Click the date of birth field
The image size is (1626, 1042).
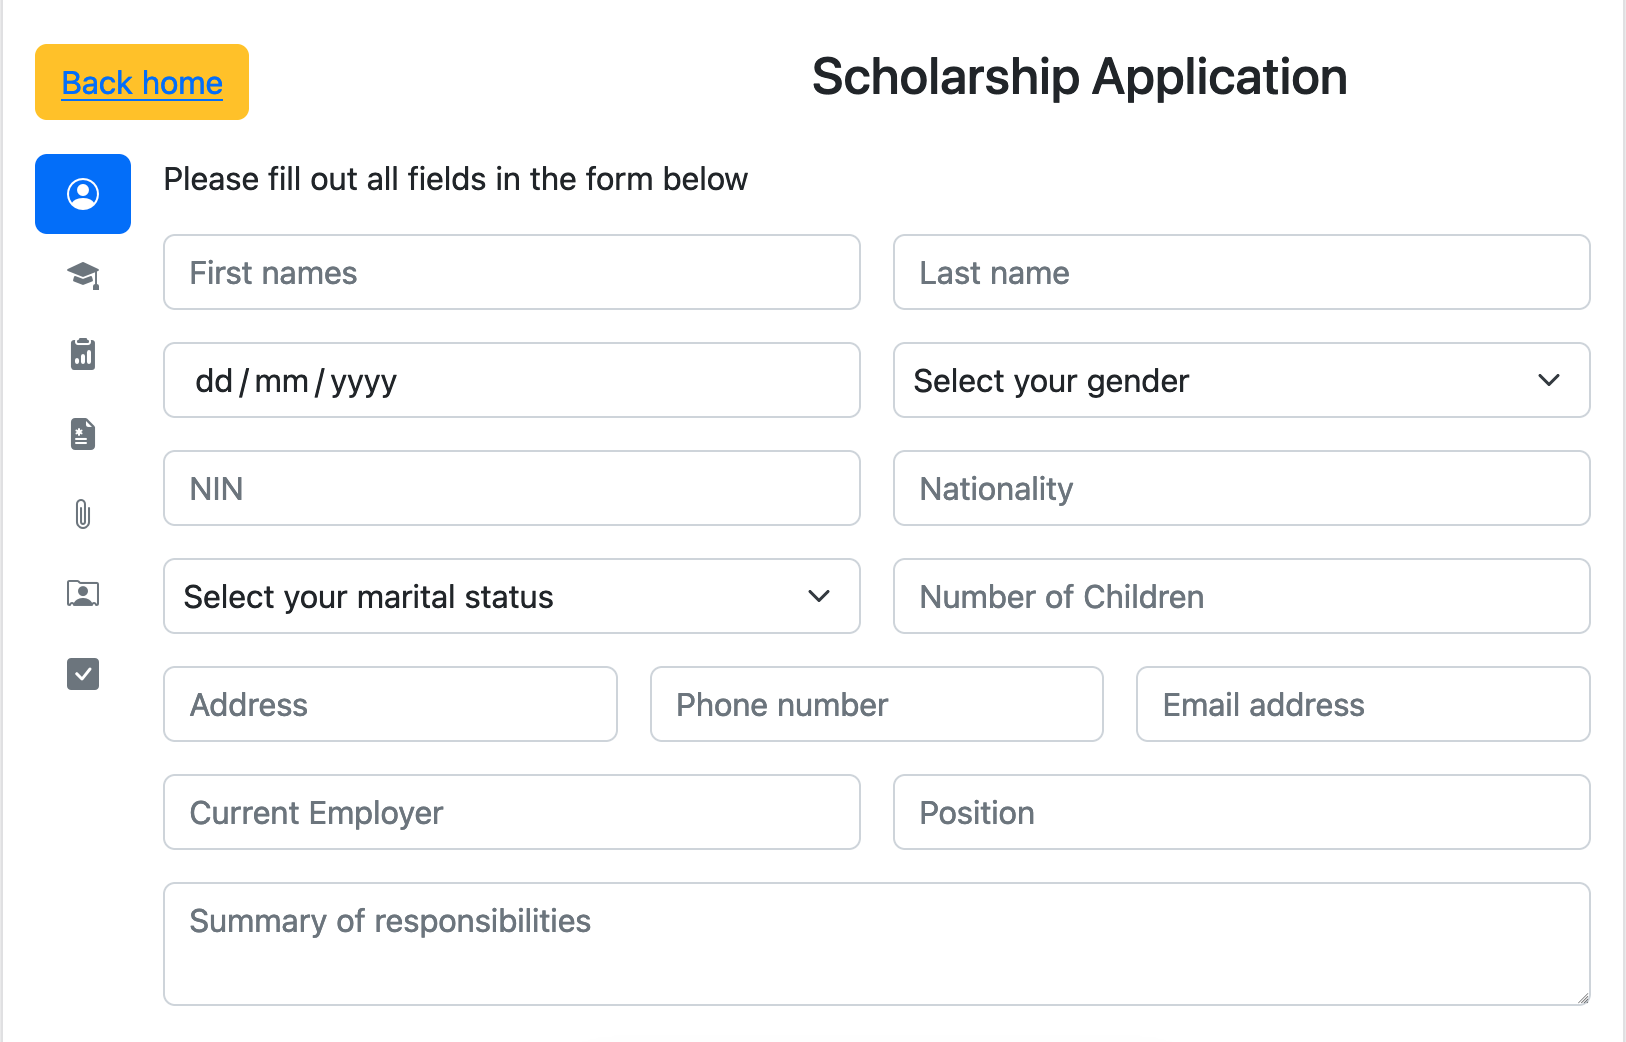point(511,380)
